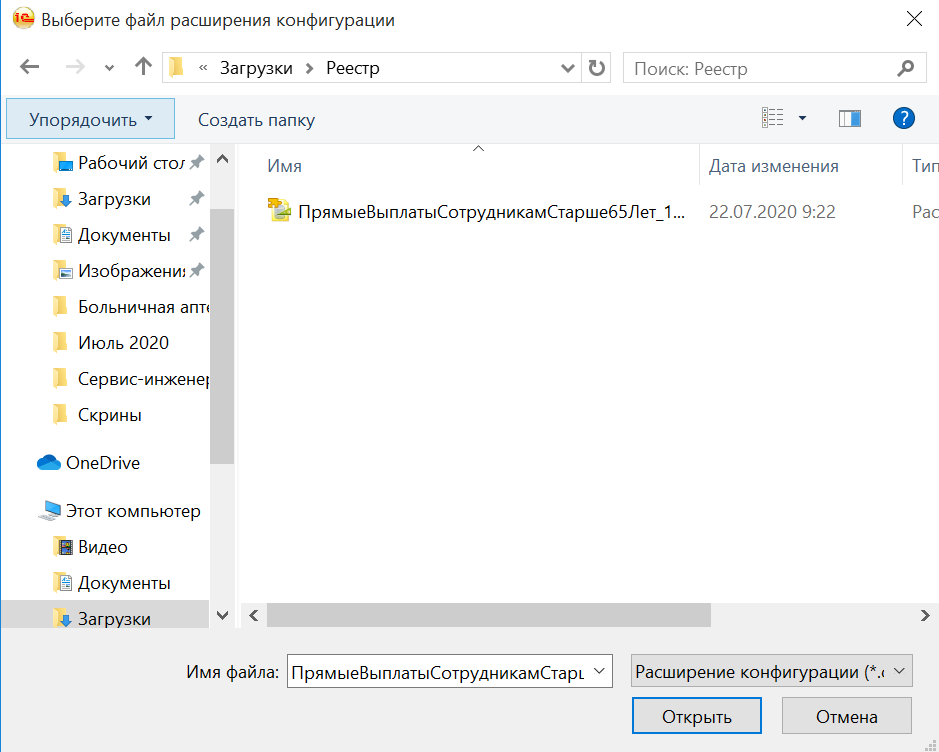Go up one folder level
The image size is (939, 752).
[143, 68]
